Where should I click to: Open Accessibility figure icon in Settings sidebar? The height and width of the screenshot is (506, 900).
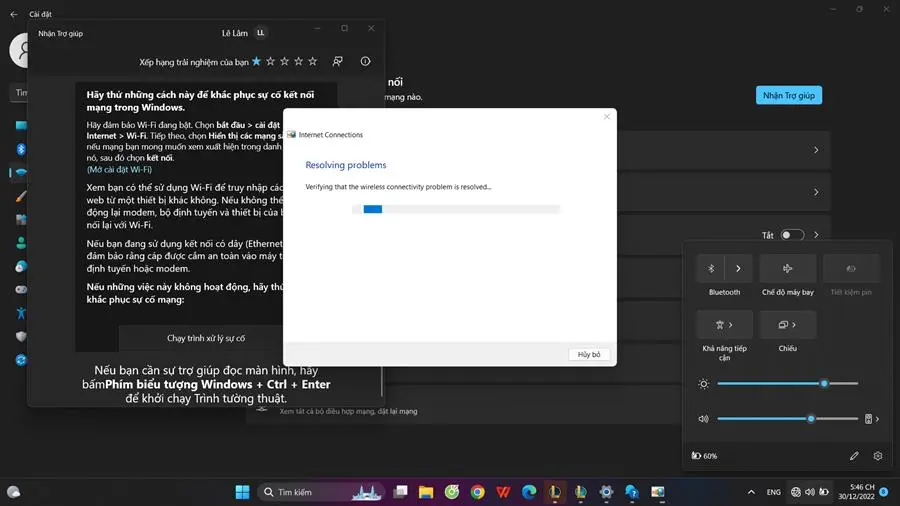pyautogui.click(x=21, y=313)
